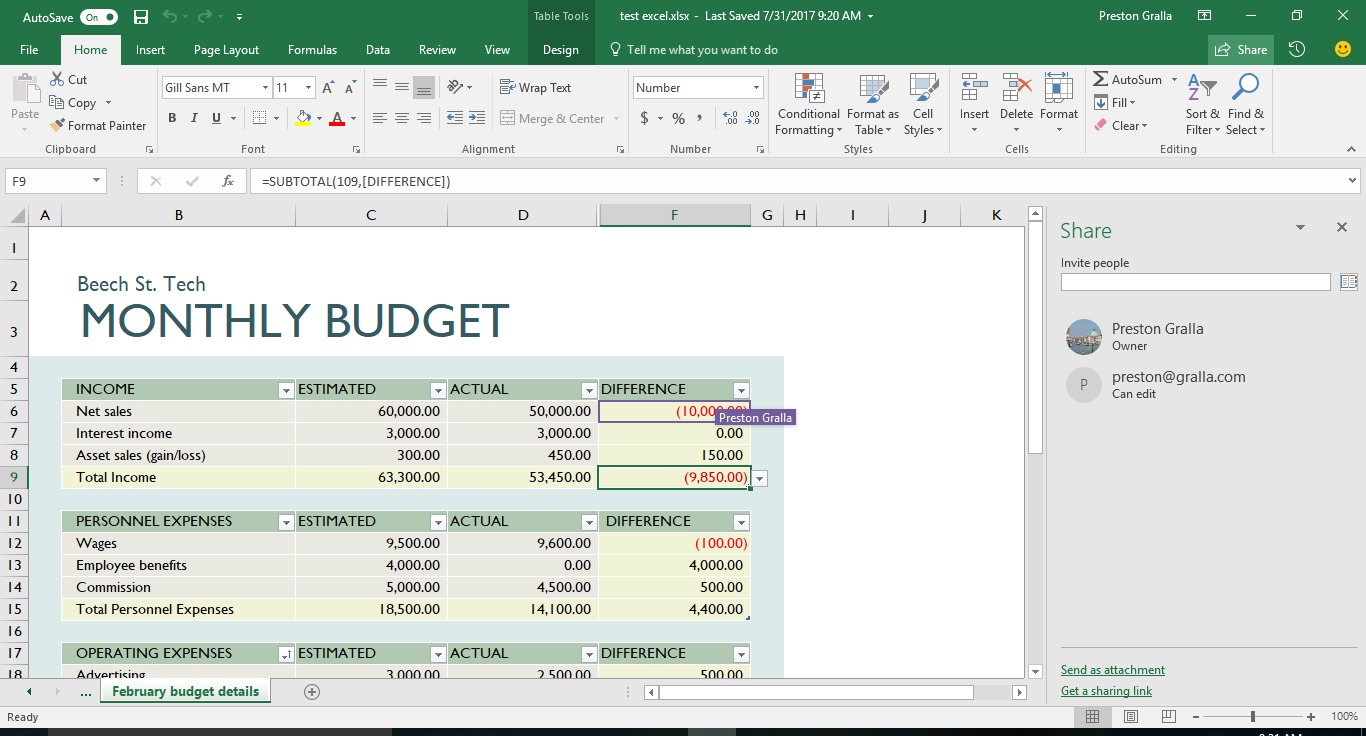Activate the Format Painter
This screenshot has height=736, width=1366.
click(x=97, y=126)
